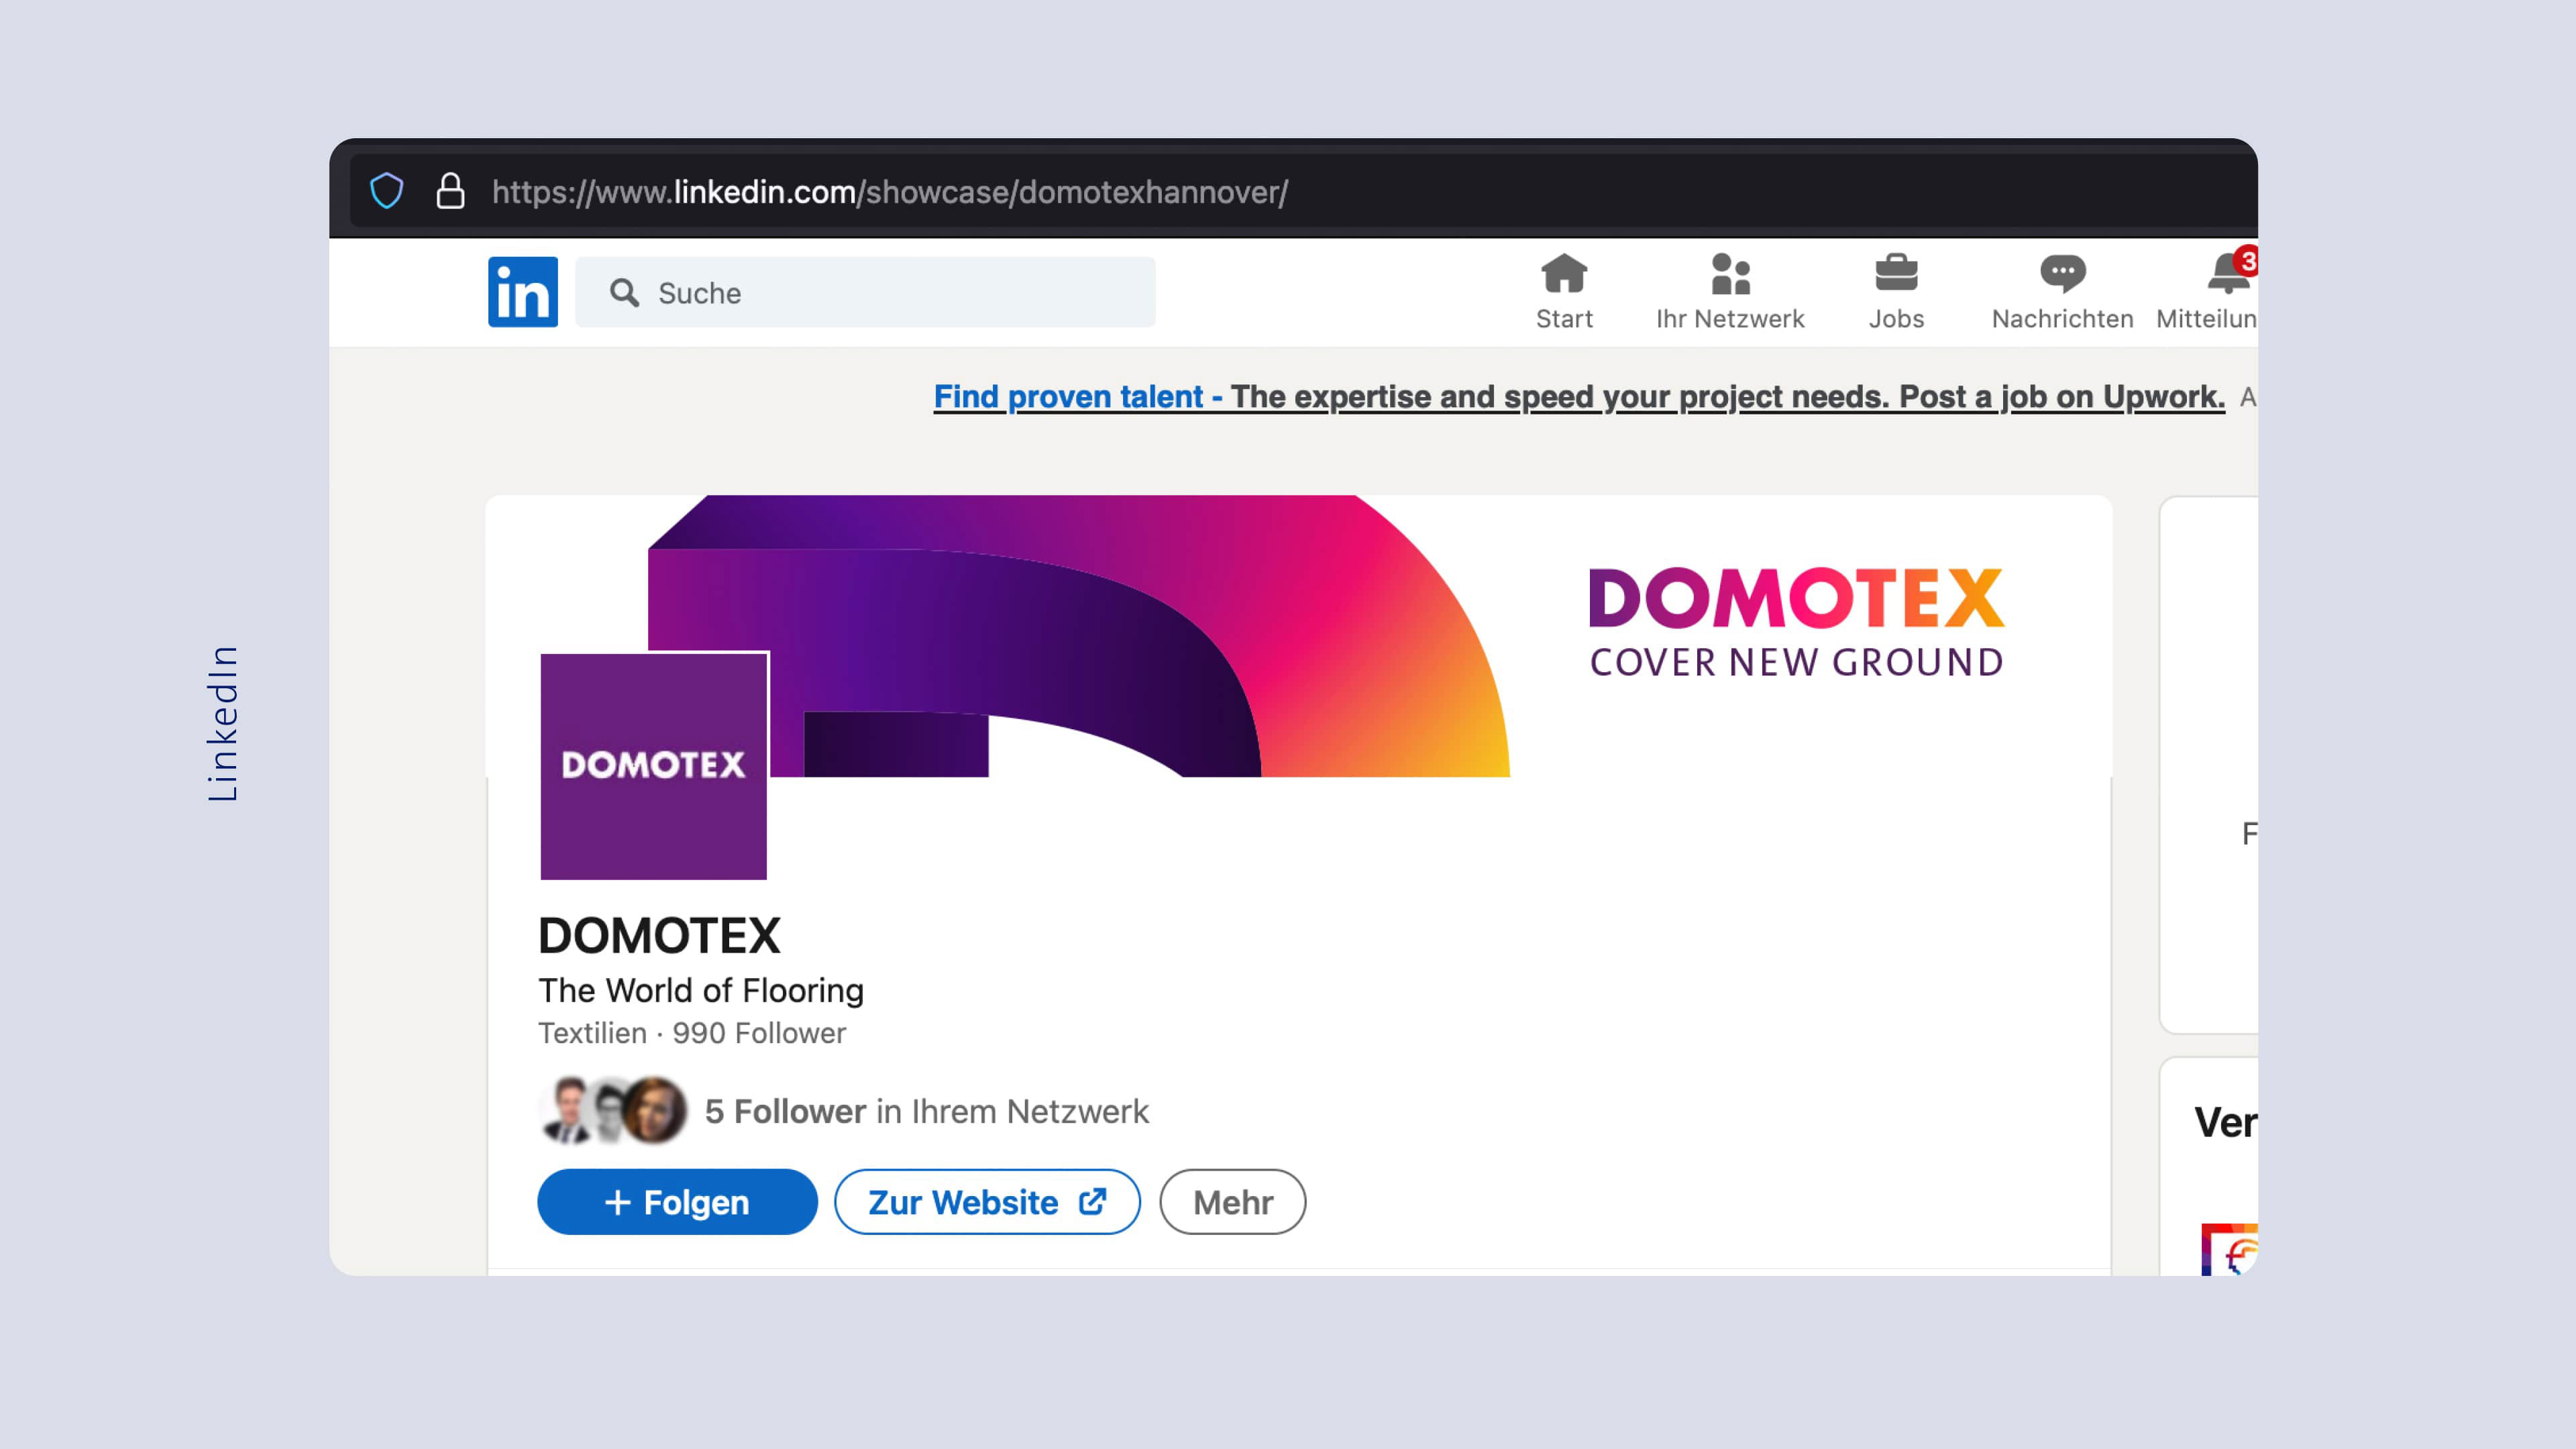The image size is (2576, 1449).
Task: Click the 'Textilien · 990 Follower' text
Action: 692,1033
